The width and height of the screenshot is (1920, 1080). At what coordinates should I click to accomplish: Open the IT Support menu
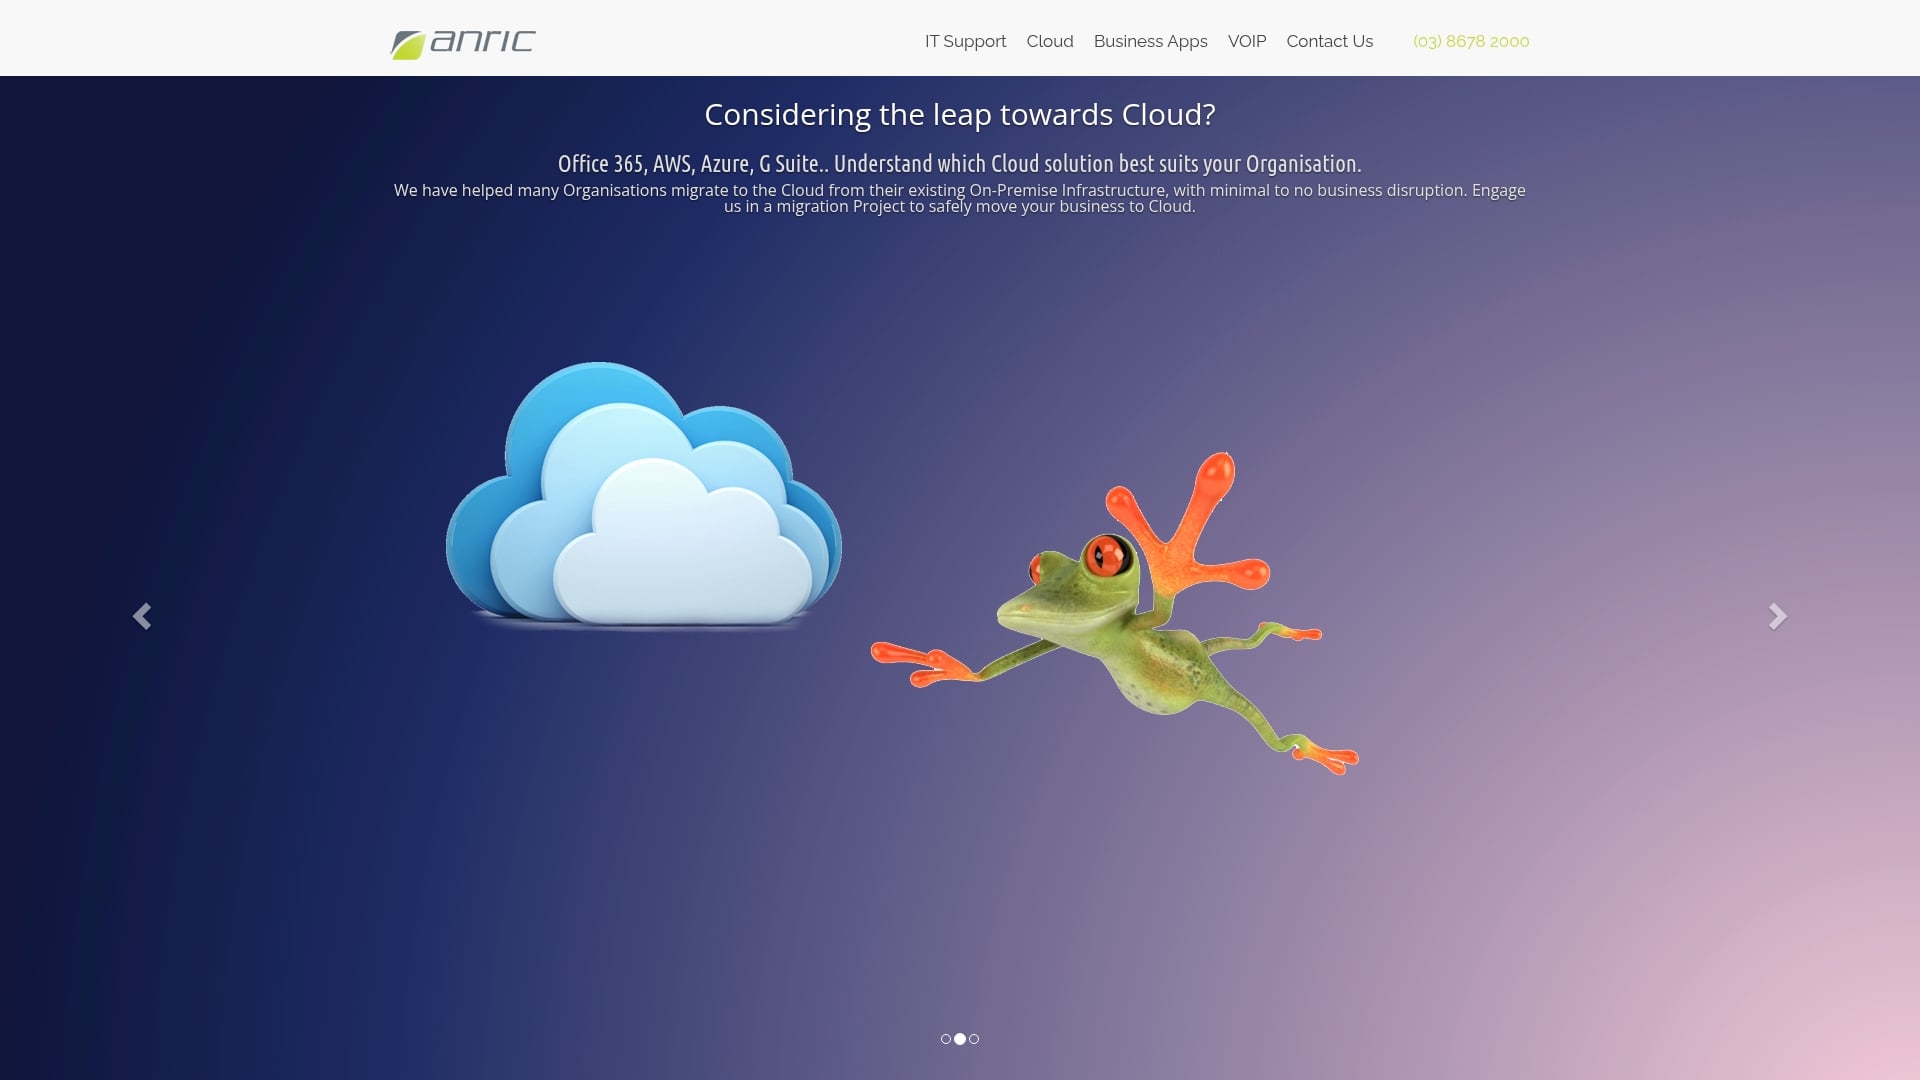[x=965, y=41]
